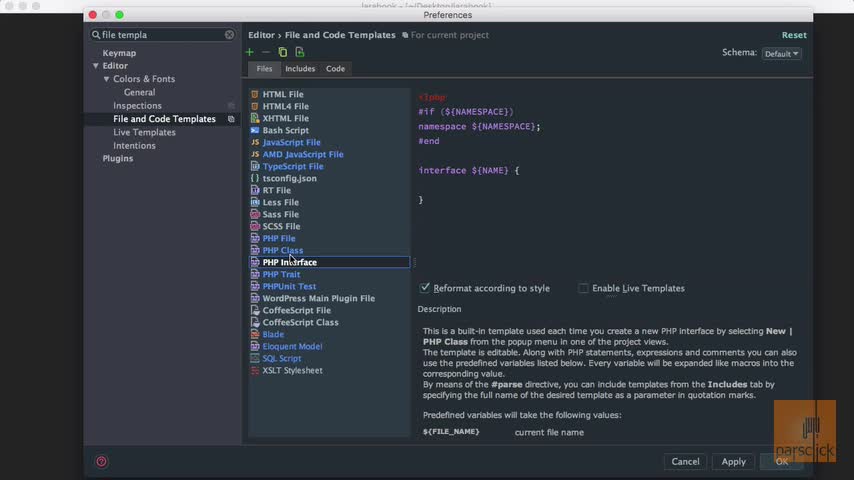Click the magnifier icon in the search box
Screen dimensions: 854x480
tap(96, 35)
